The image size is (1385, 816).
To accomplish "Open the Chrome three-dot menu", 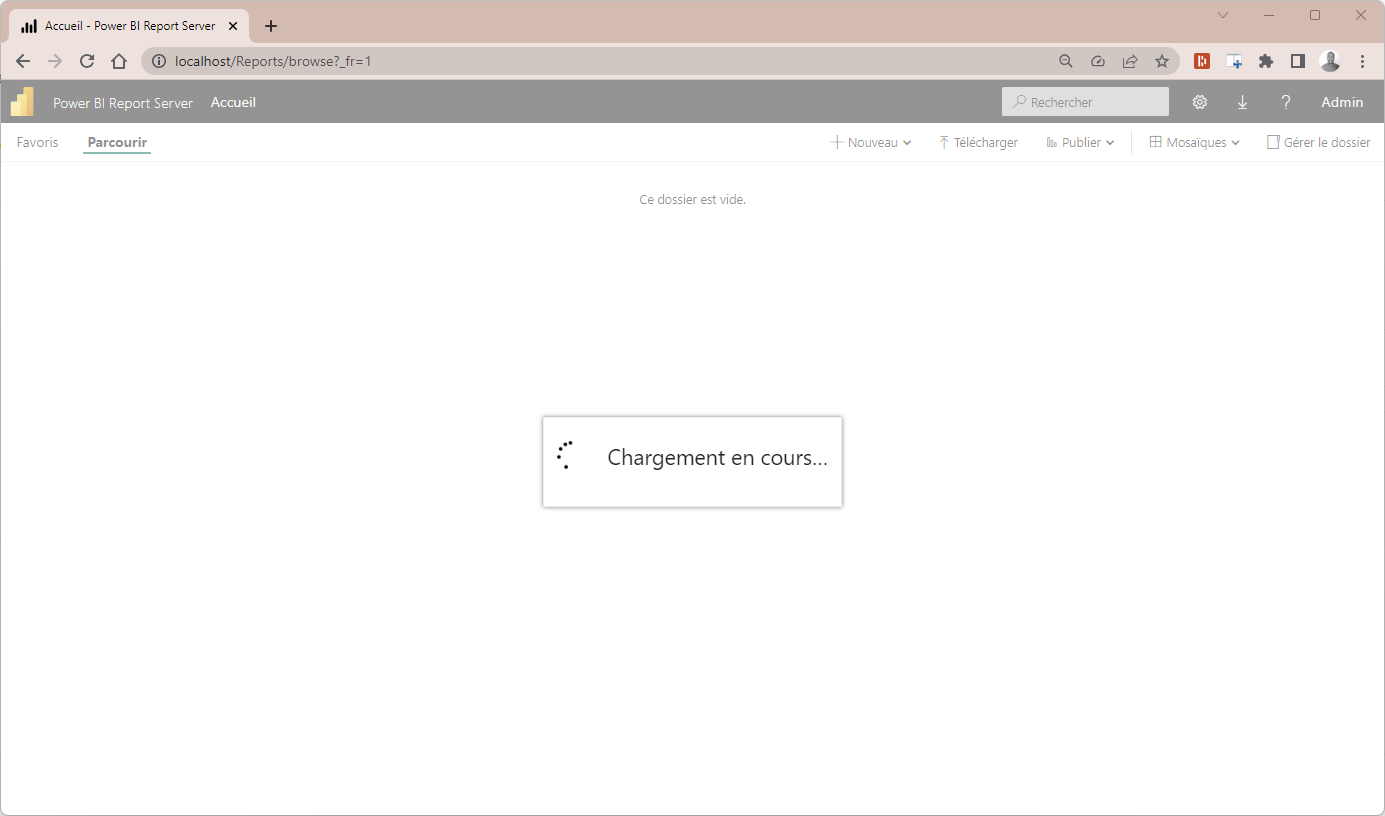I will tap(1362, 61).
